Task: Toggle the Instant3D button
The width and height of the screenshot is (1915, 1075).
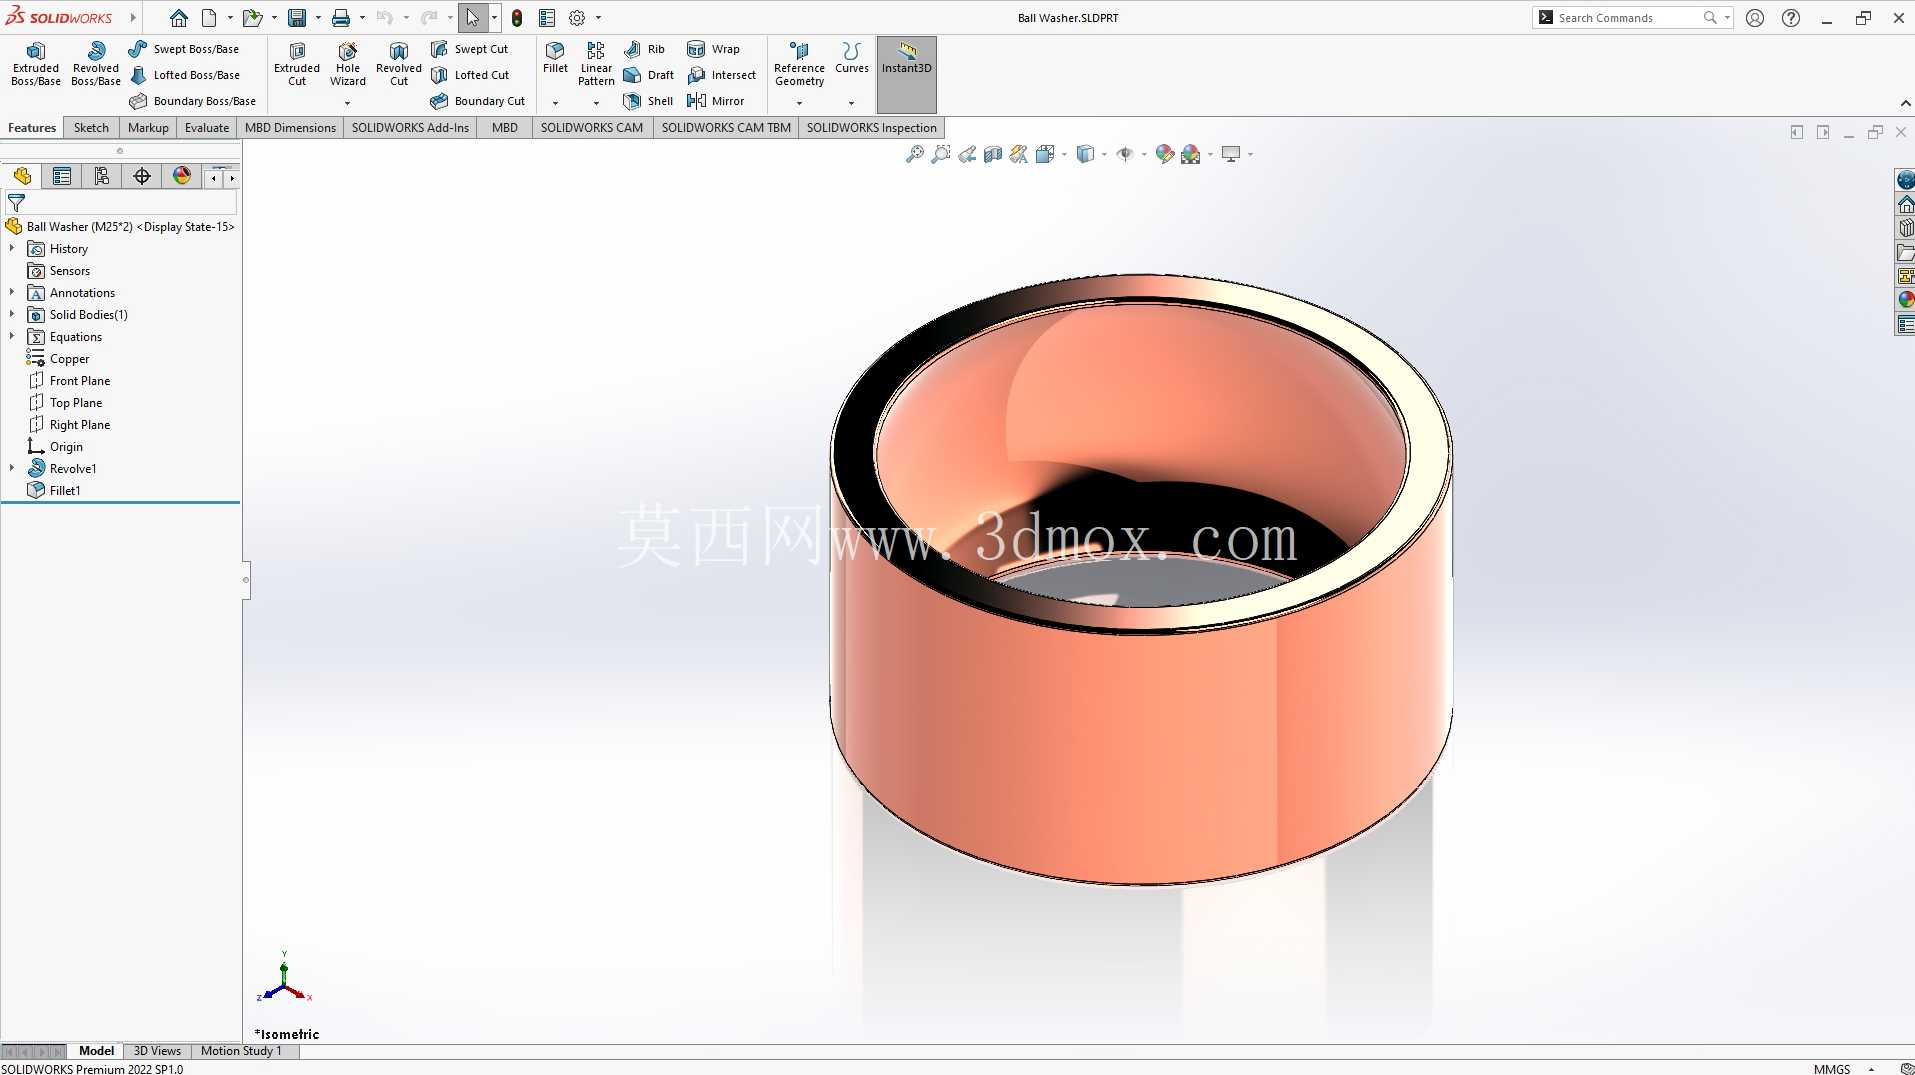Action: pos(907,74)
